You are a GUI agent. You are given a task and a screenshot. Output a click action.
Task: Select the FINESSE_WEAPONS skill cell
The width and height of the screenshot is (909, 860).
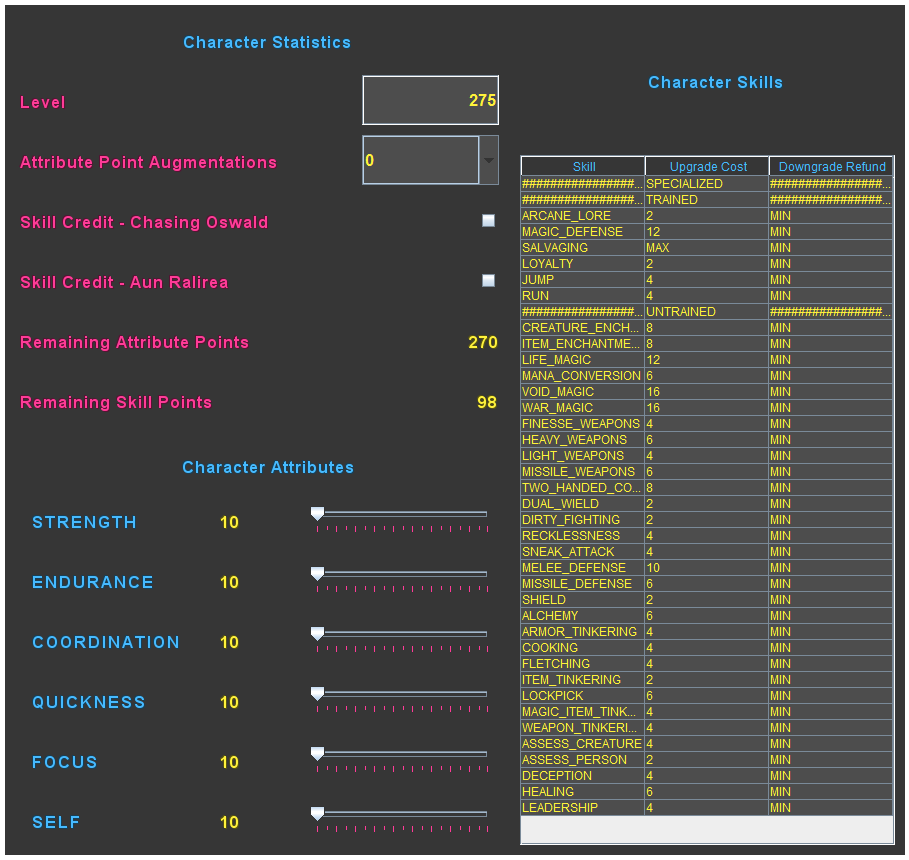583,424
